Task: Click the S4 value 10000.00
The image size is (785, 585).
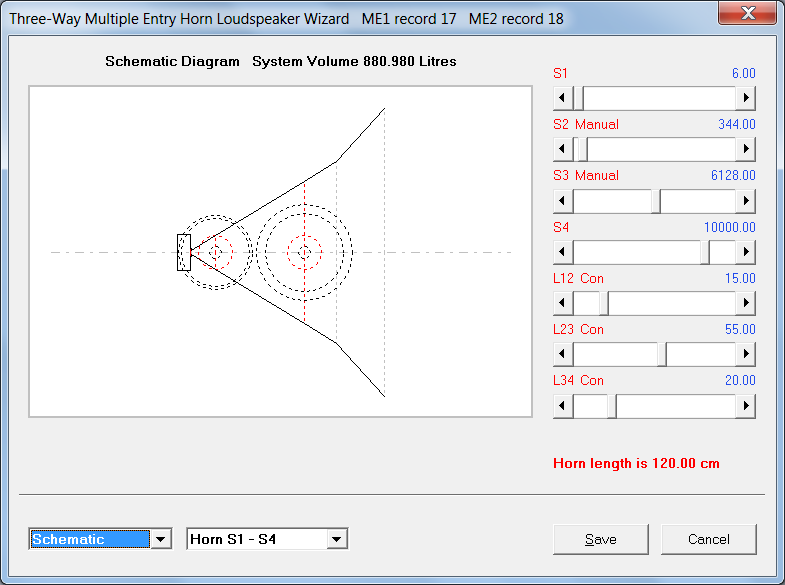Action: [729, 227]
